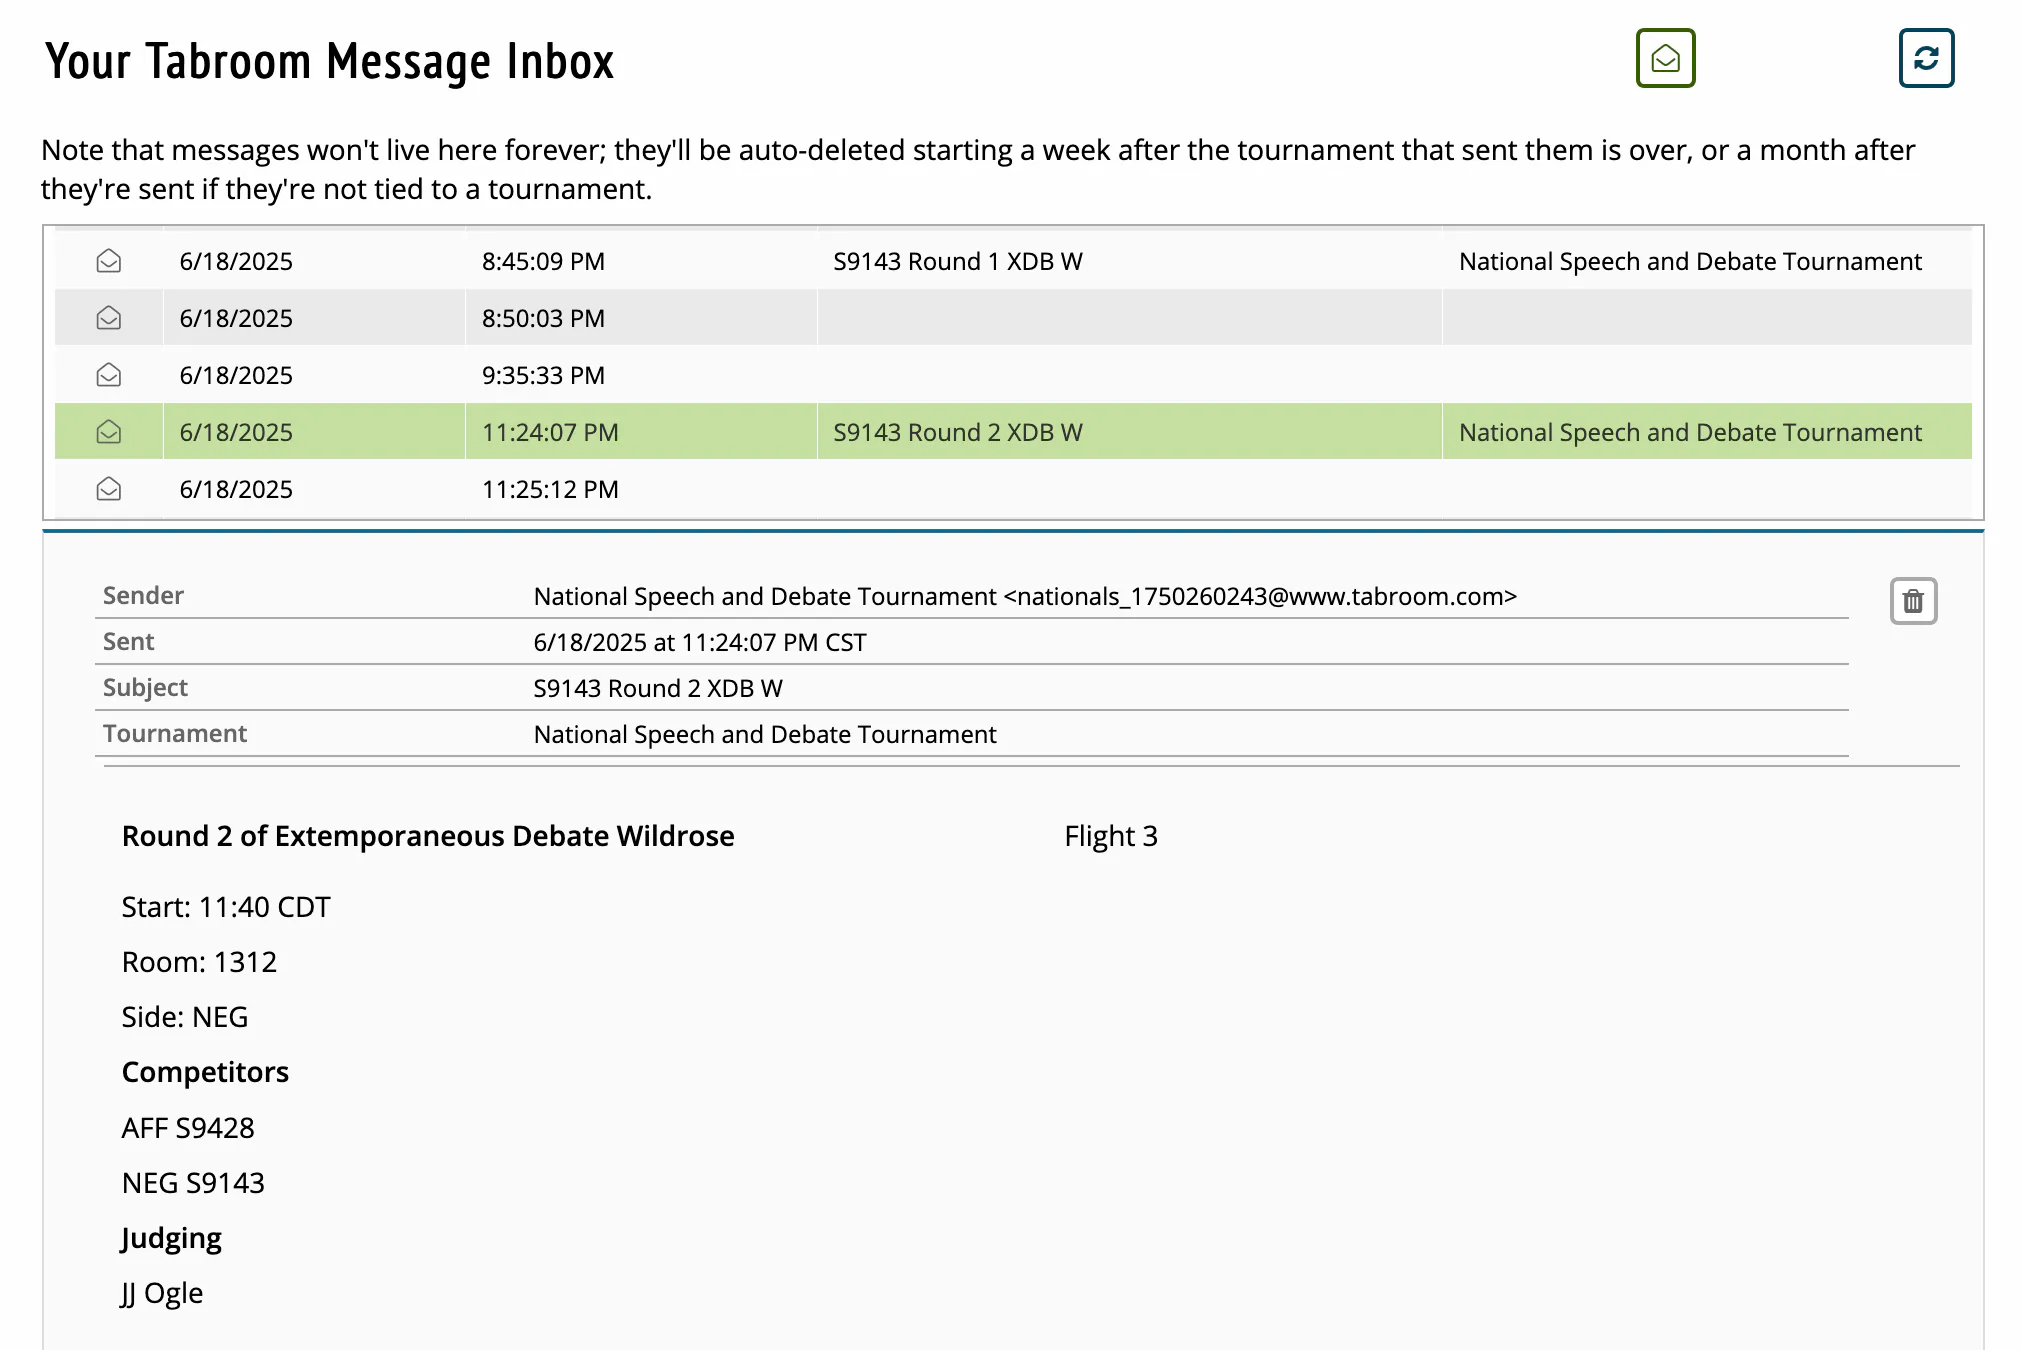Image resolution: width=2022 pixels, height=1350 pixels.
Task: Click the Round 2 Extemporaneous Debate Wildrose heading
Action: 428,836
